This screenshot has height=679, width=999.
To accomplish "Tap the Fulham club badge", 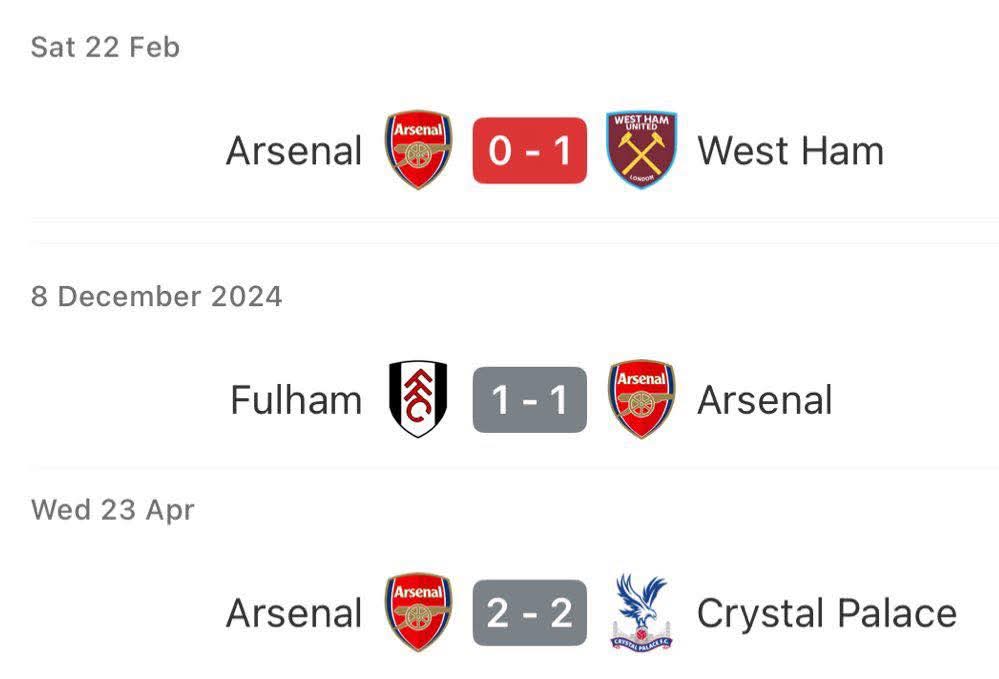I will [x=418, y=400].
